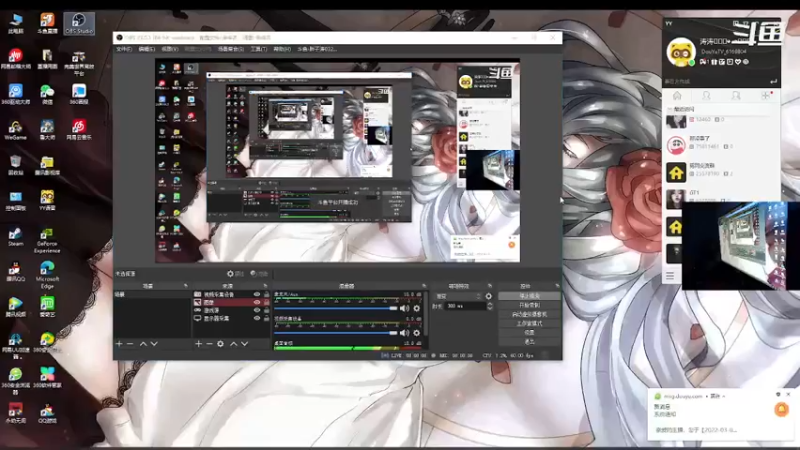800x450 pixels.
Task: Open the Recycle Bin desktop icon
Action: click(x=15, y=165)
